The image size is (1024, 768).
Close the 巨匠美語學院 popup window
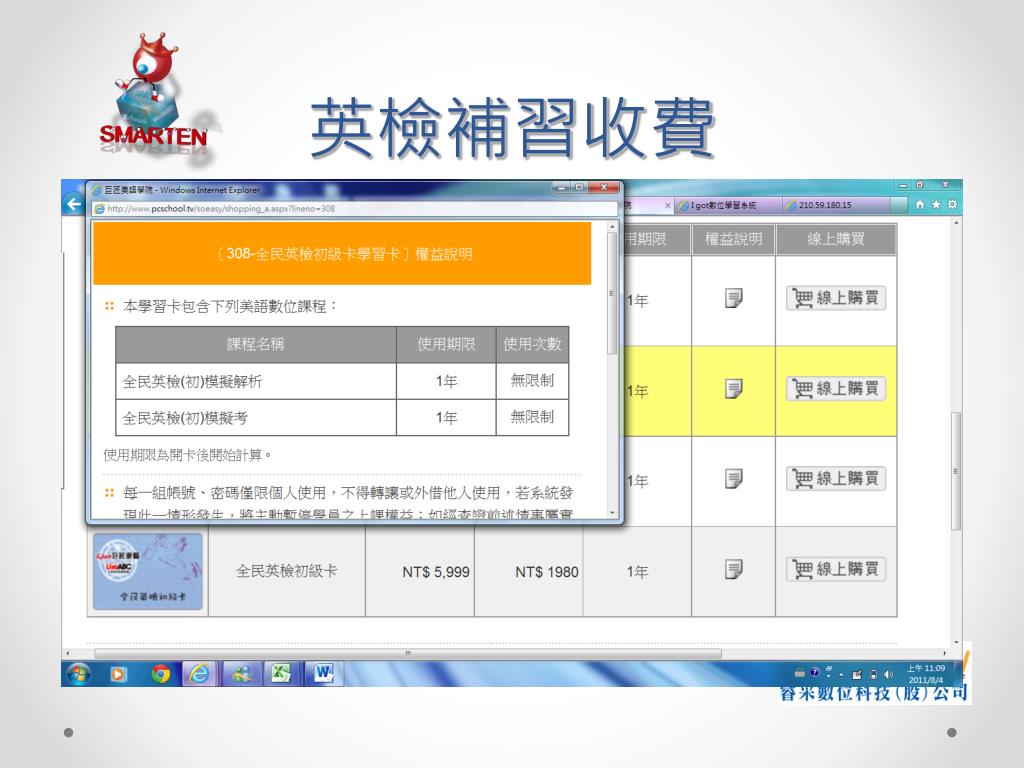click(604, 187)
